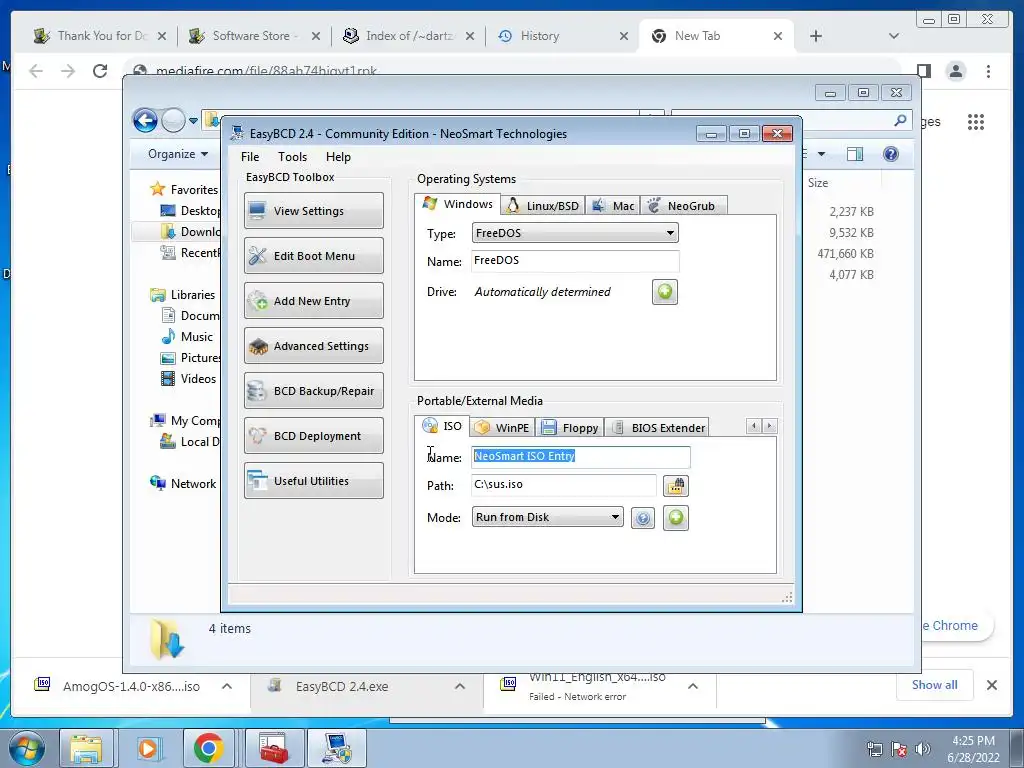Open Useful Utilities
1024x768 pixels.
(313, 481)
